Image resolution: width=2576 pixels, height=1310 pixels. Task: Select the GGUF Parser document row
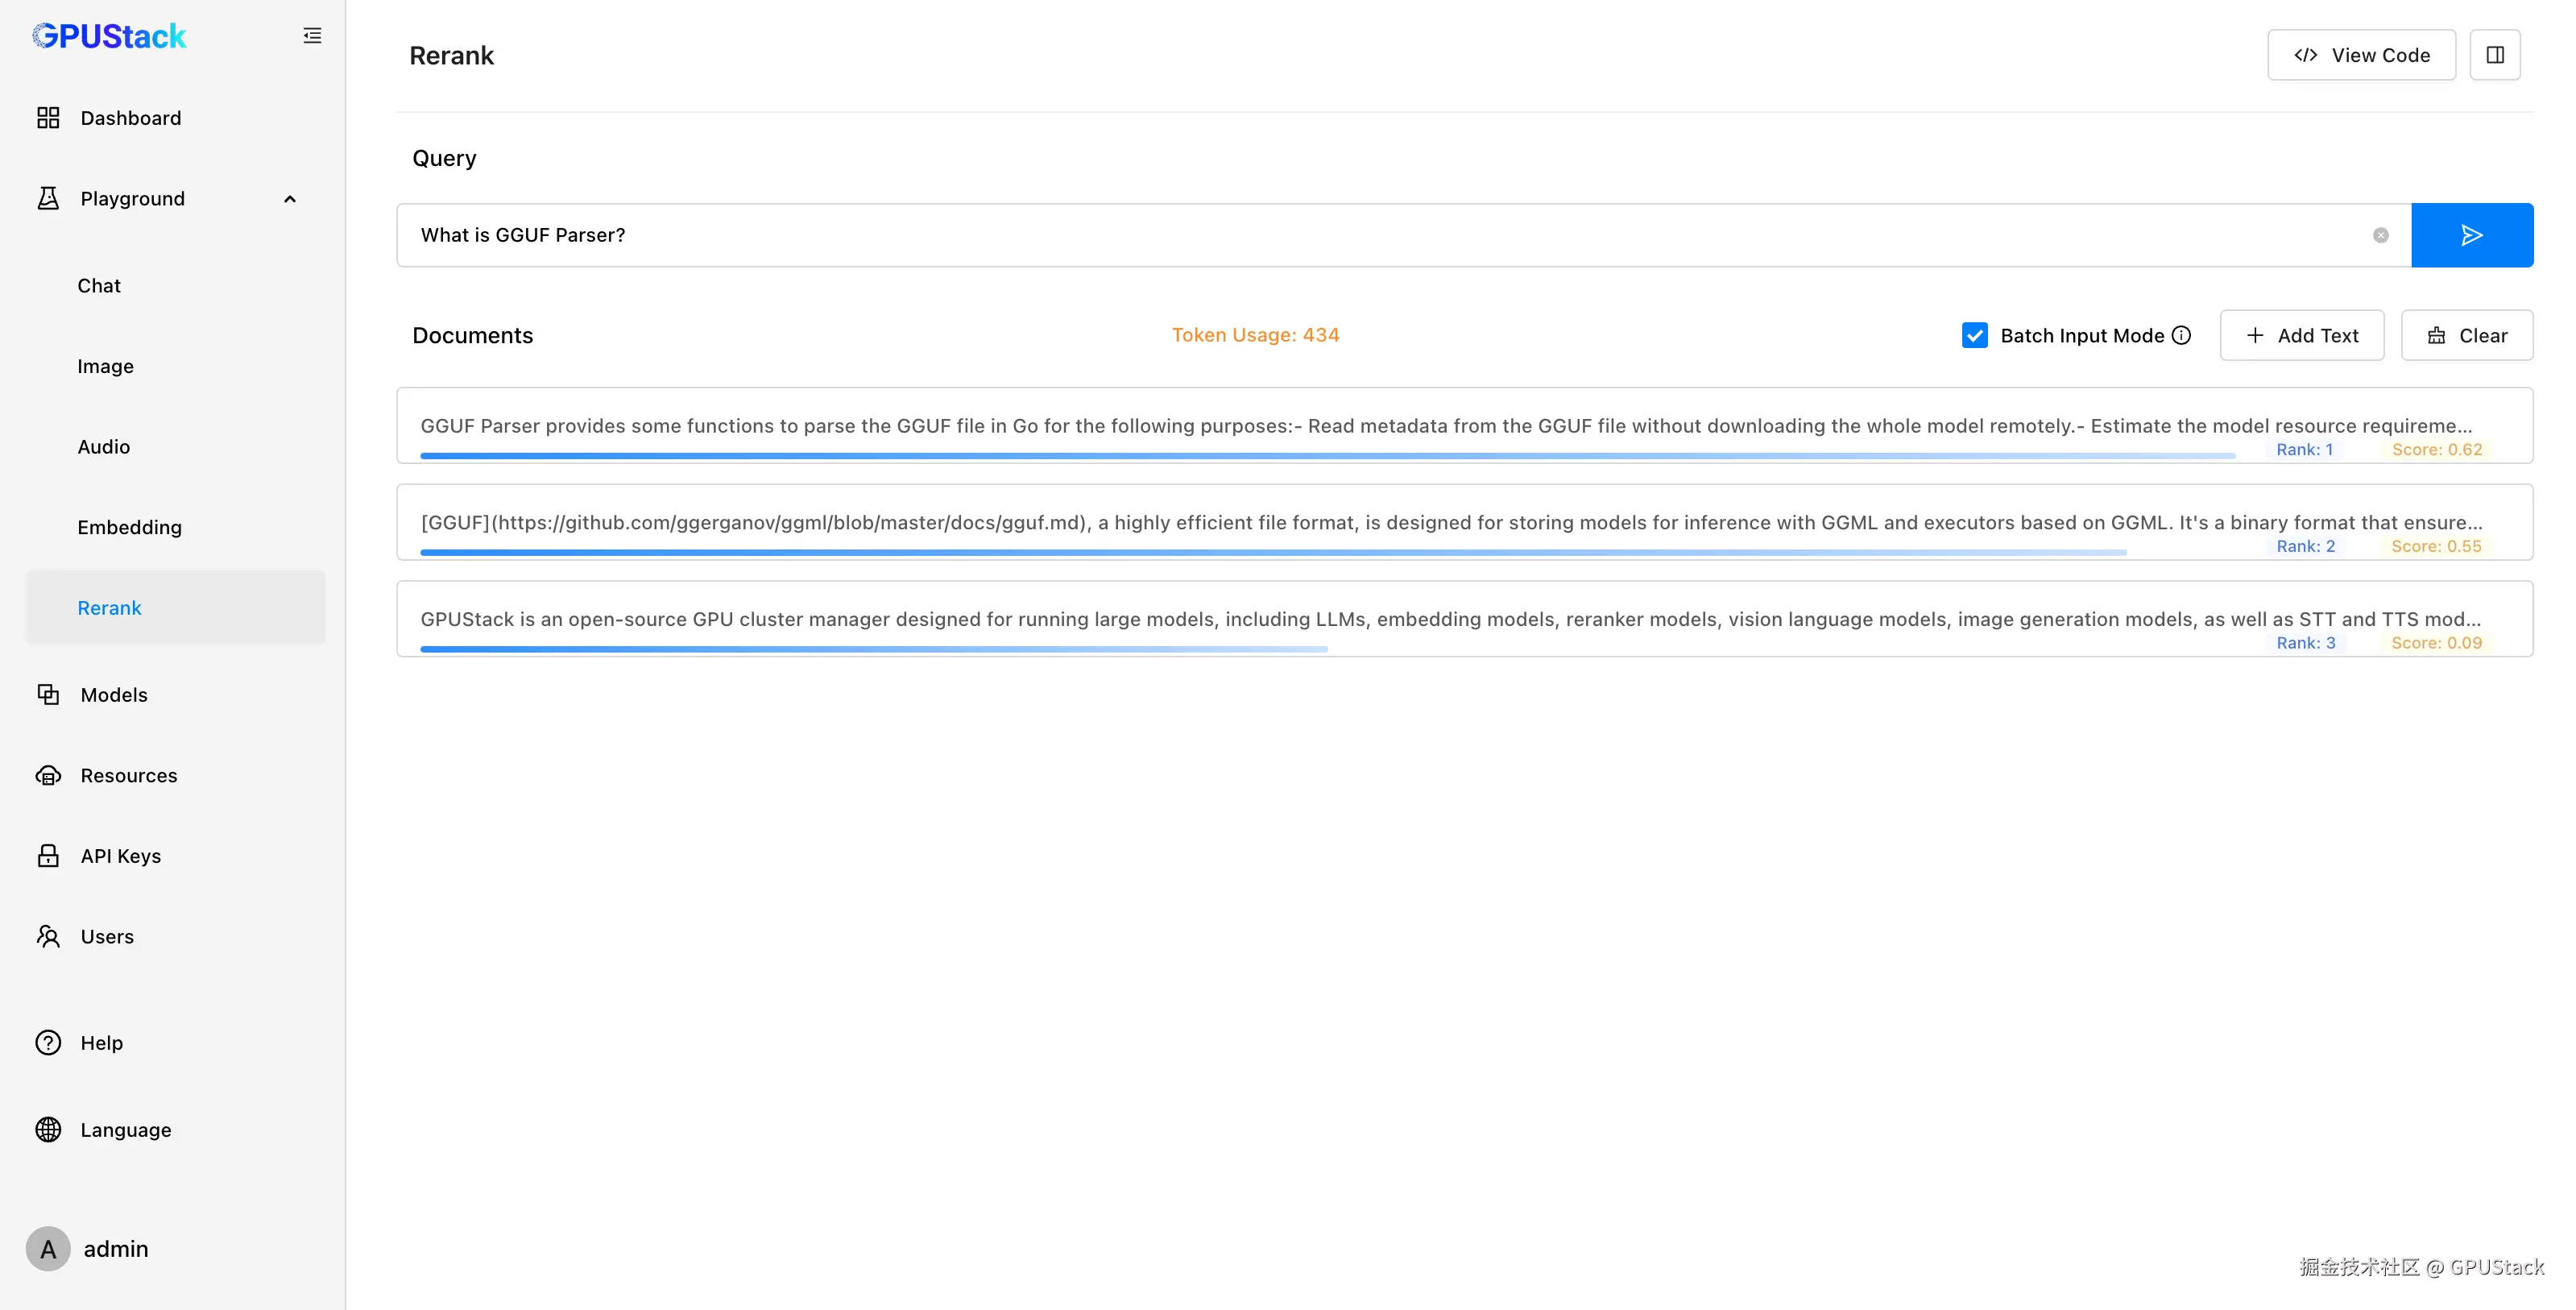click(x=1465, y=426)
